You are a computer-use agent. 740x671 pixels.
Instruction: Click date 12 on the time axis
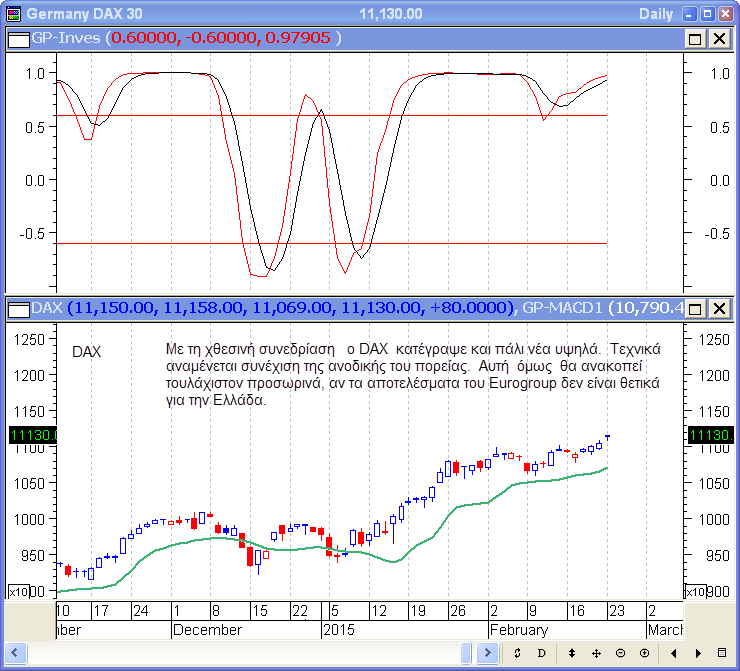point(379,611)
